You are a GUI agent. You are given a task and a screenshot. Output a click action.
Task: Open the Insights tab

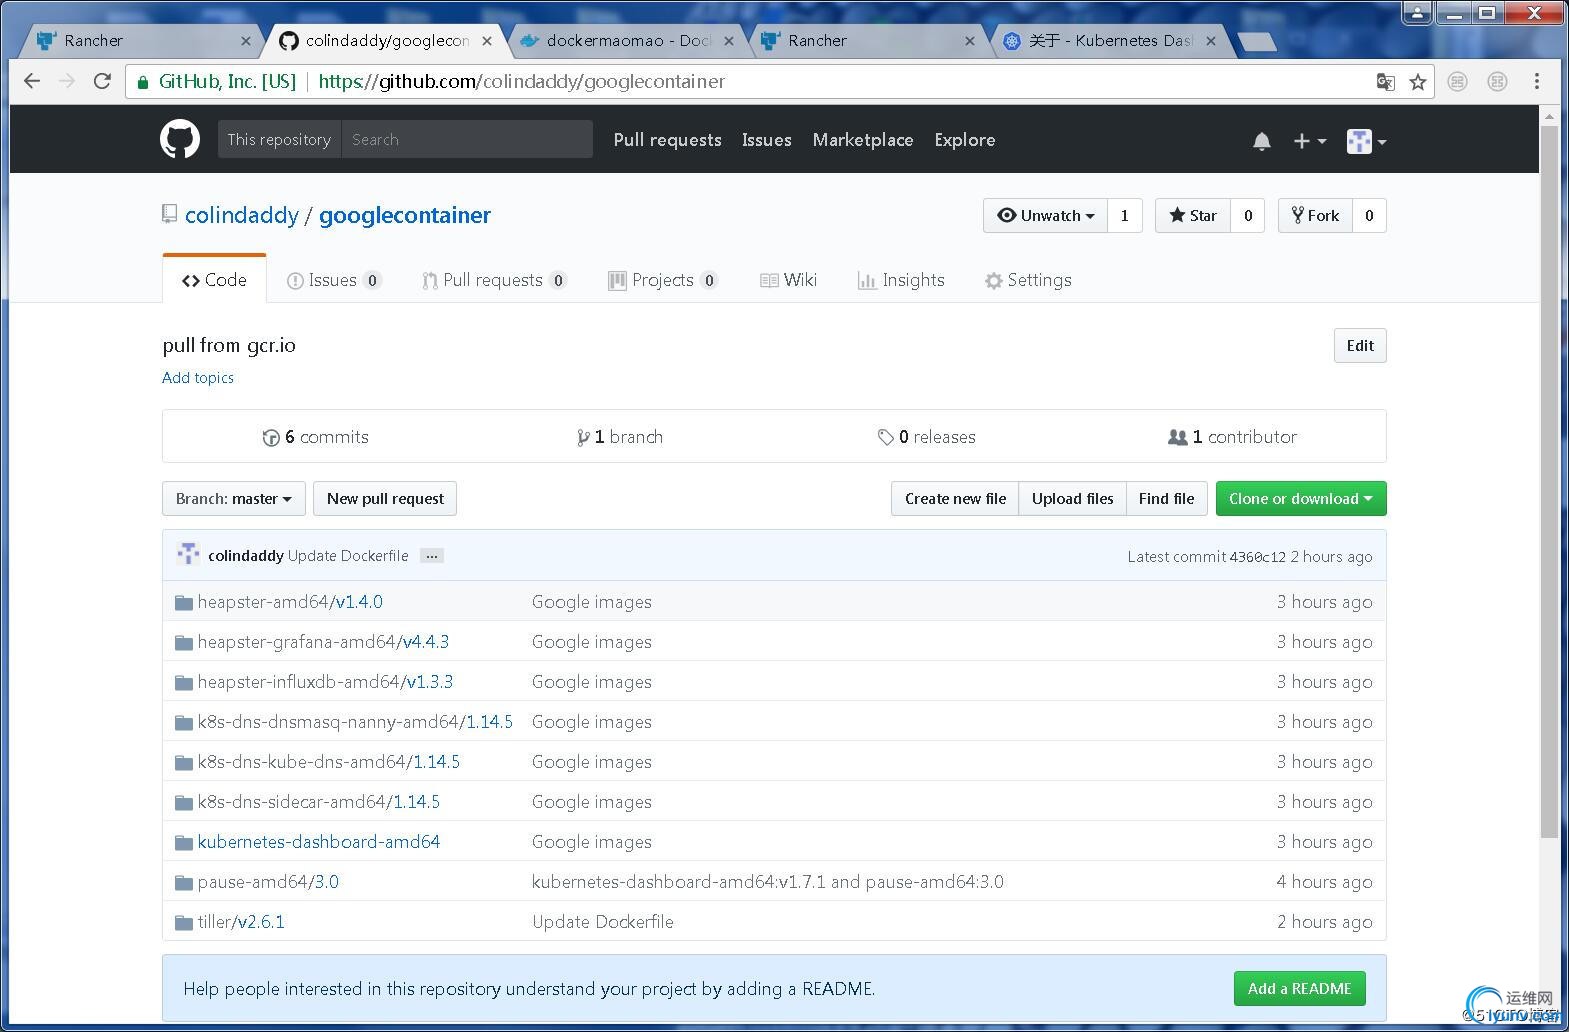point(901,280)
